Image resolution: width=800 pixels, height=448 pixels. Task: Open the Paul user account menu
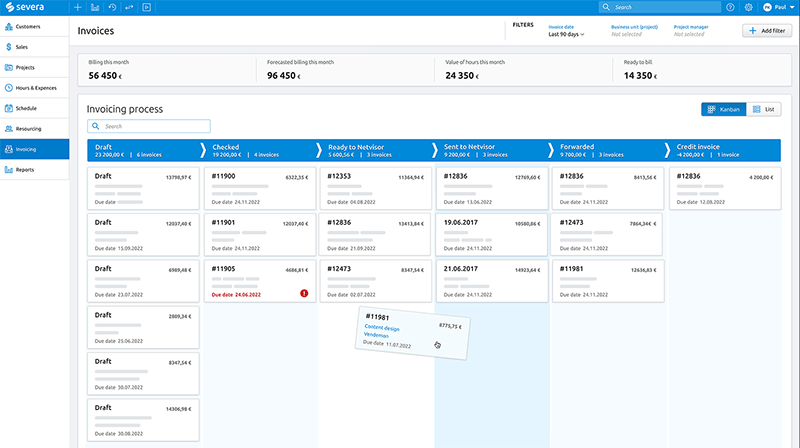(775, 7)
